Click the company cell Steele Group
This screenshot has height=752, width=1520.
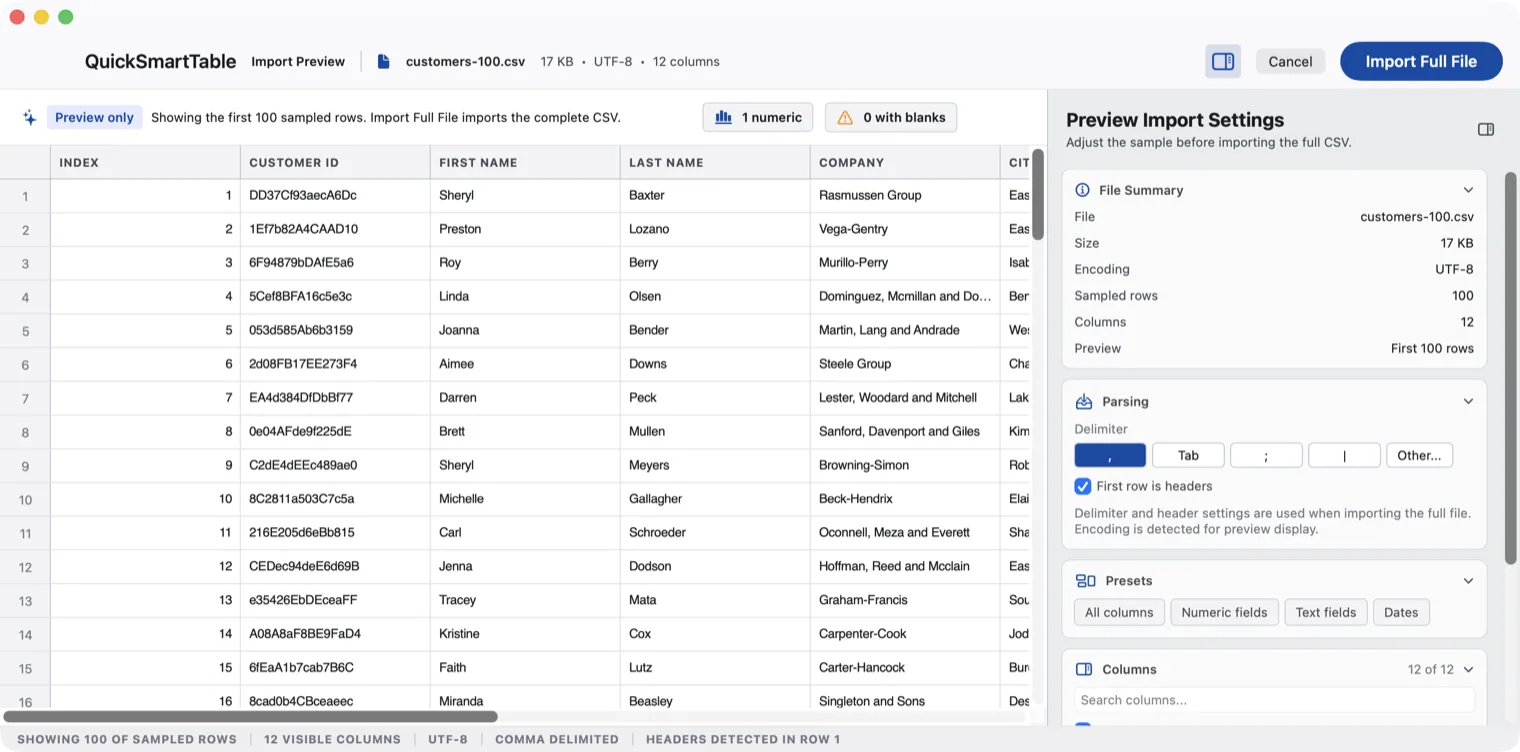(x=905, y=364)
